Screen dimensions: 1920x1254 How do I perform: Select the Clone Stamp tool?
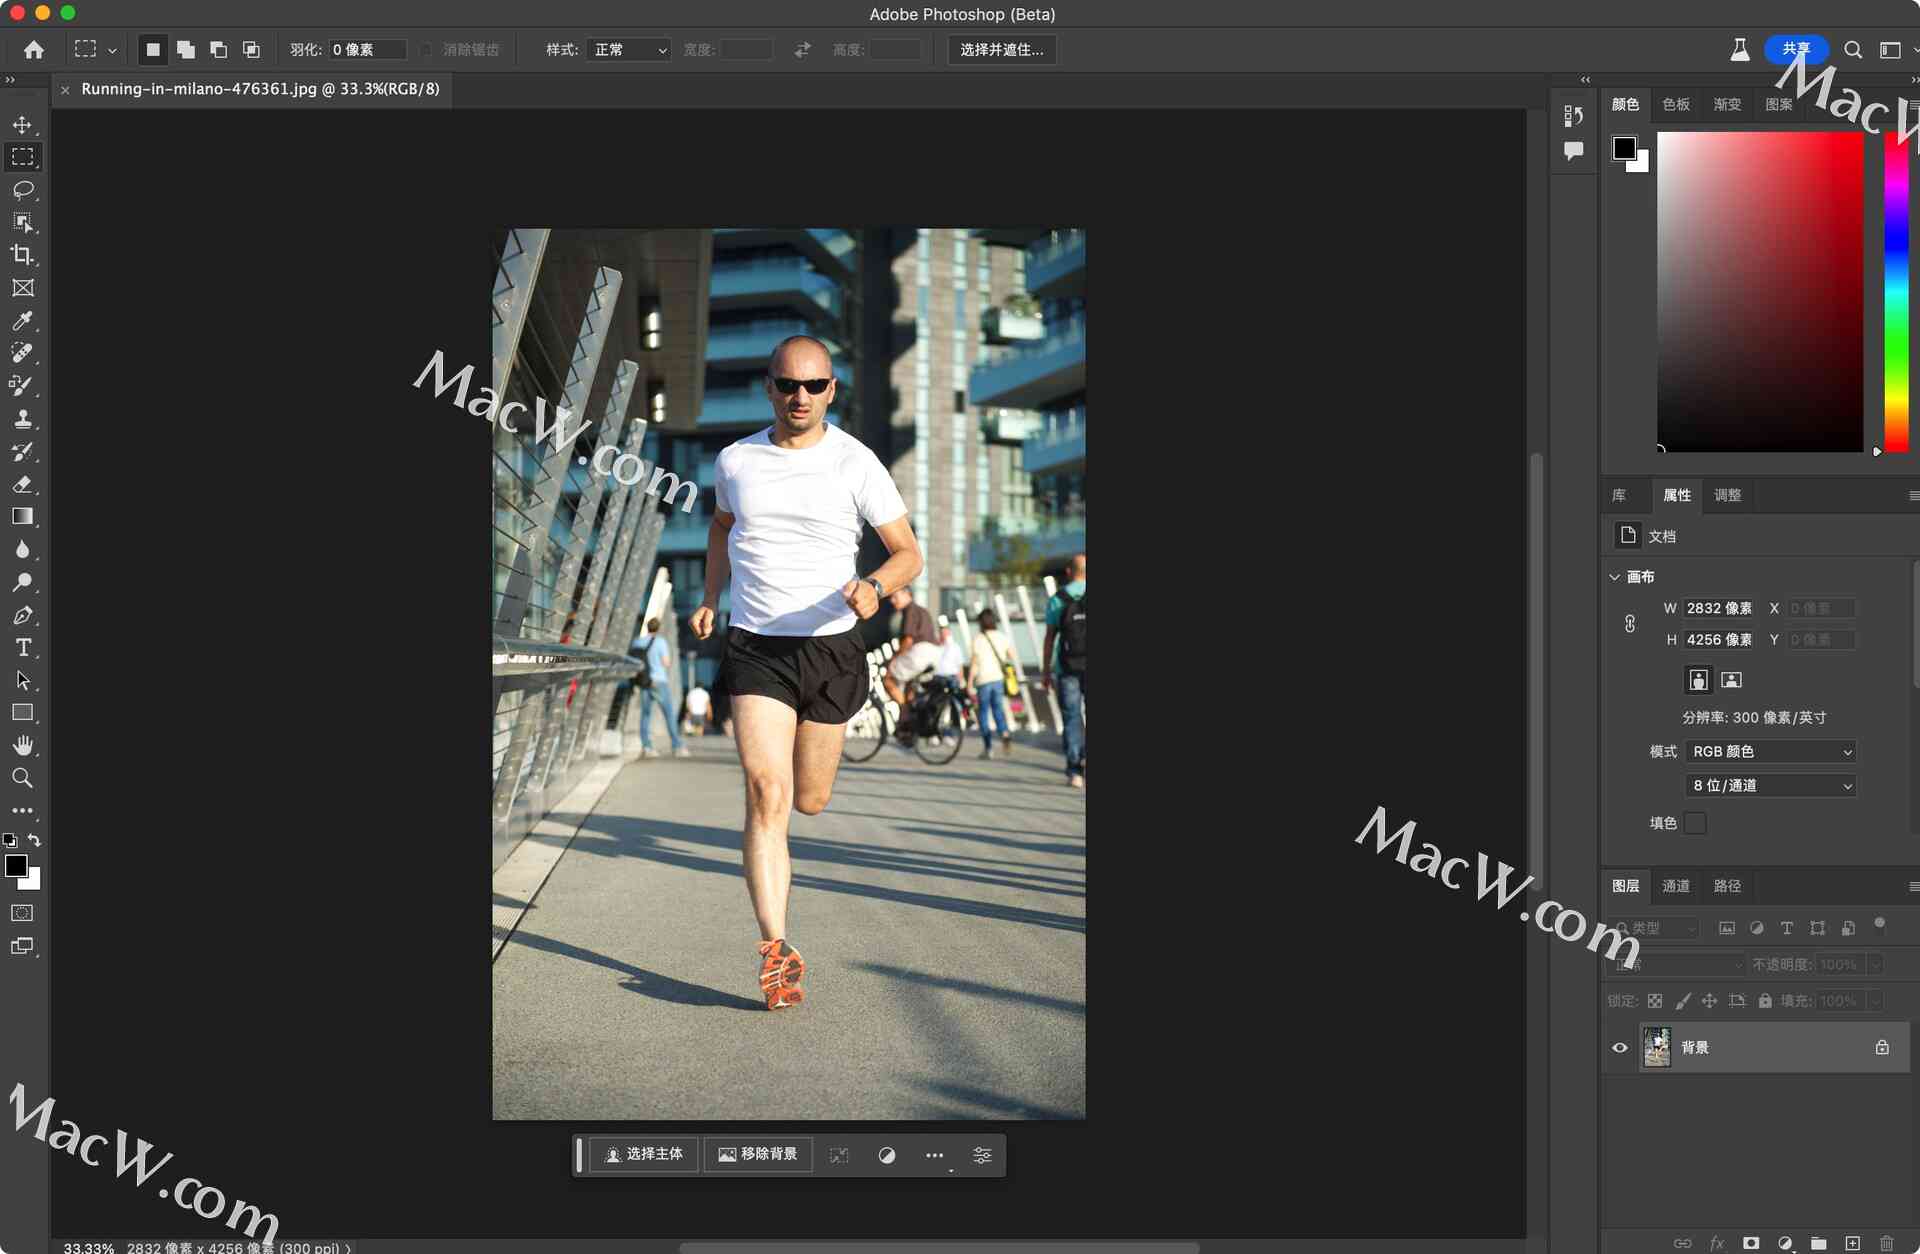(x=22, y=419)
